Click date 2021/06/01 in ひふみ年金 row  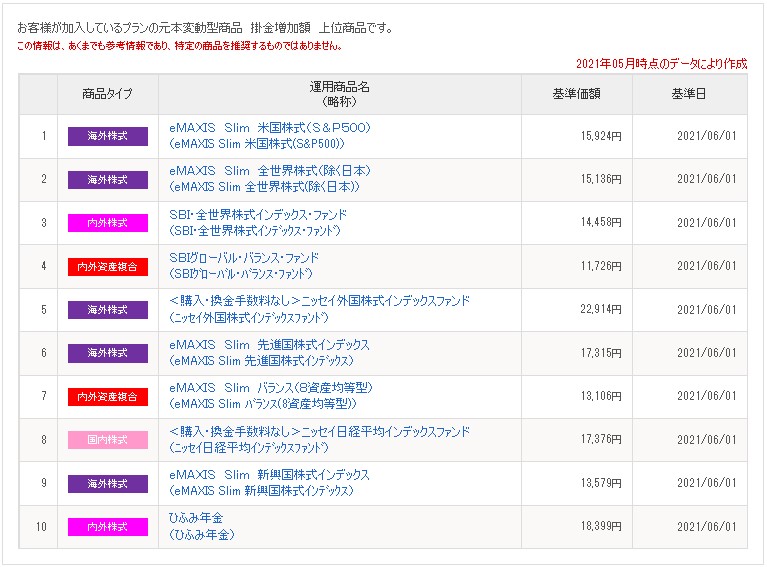coord(707,526)
